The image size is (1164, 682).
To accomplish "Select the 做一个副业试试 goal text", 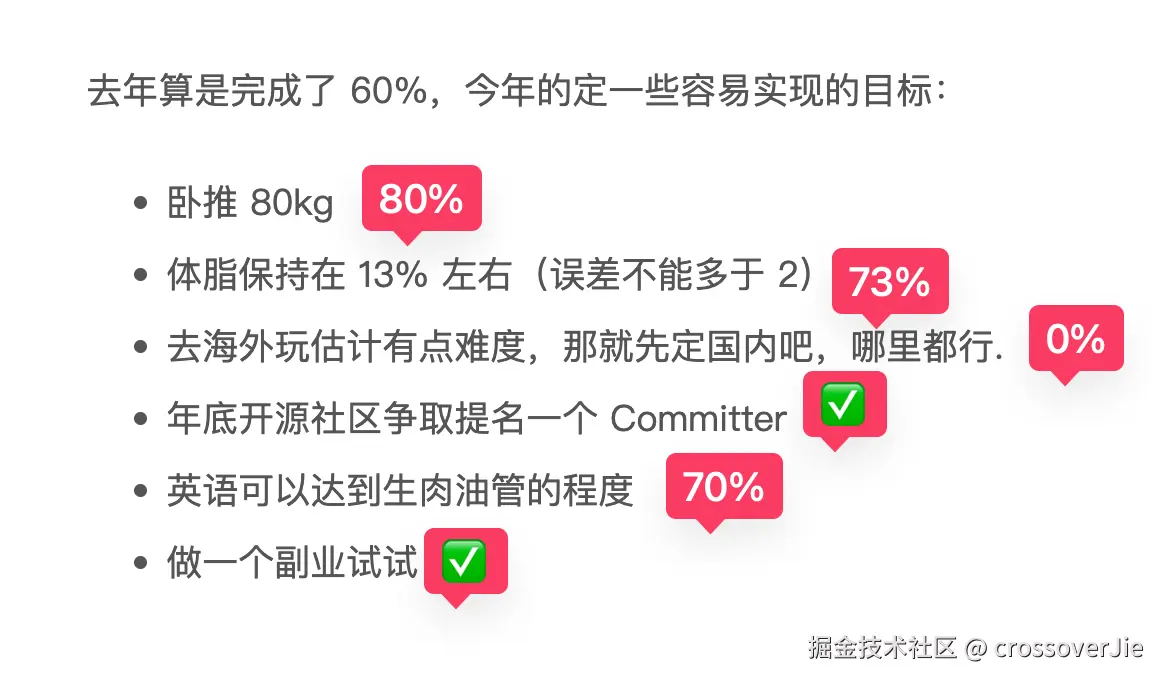I will click(291, 563).
